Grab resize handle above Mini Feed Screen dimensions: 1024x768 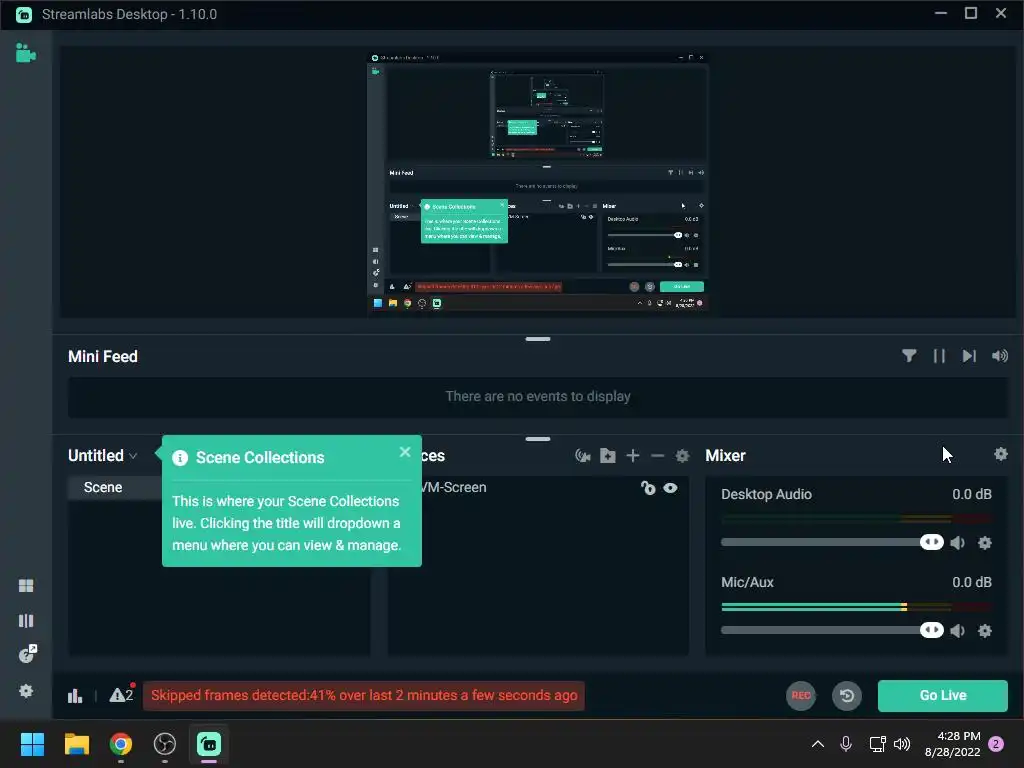pyautogui.click(x=538, y=339)
